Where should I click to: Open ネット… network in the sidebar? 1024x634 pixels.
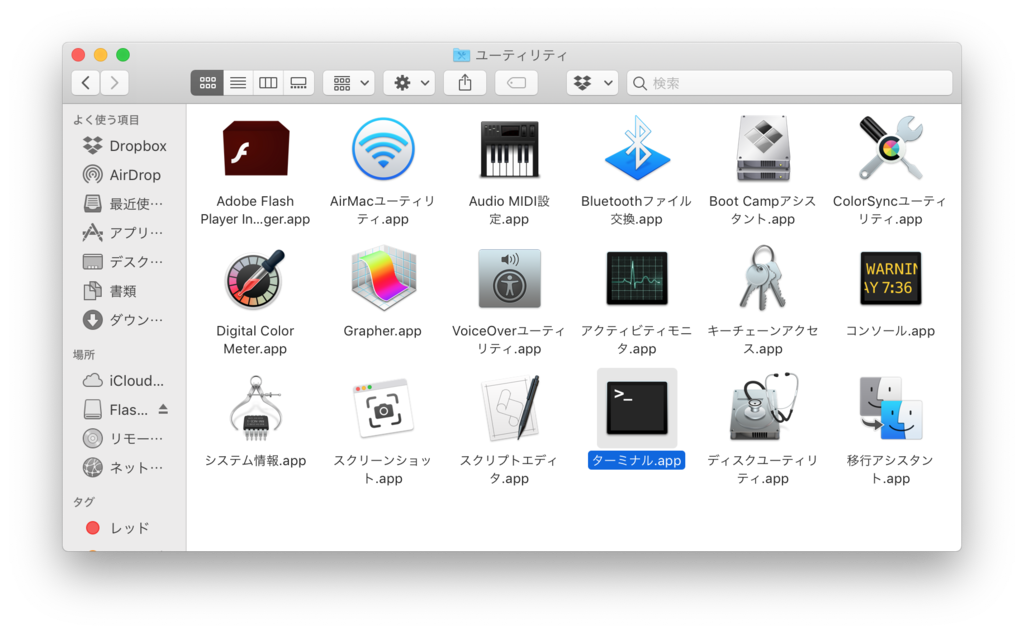click(x=124, y=467)
